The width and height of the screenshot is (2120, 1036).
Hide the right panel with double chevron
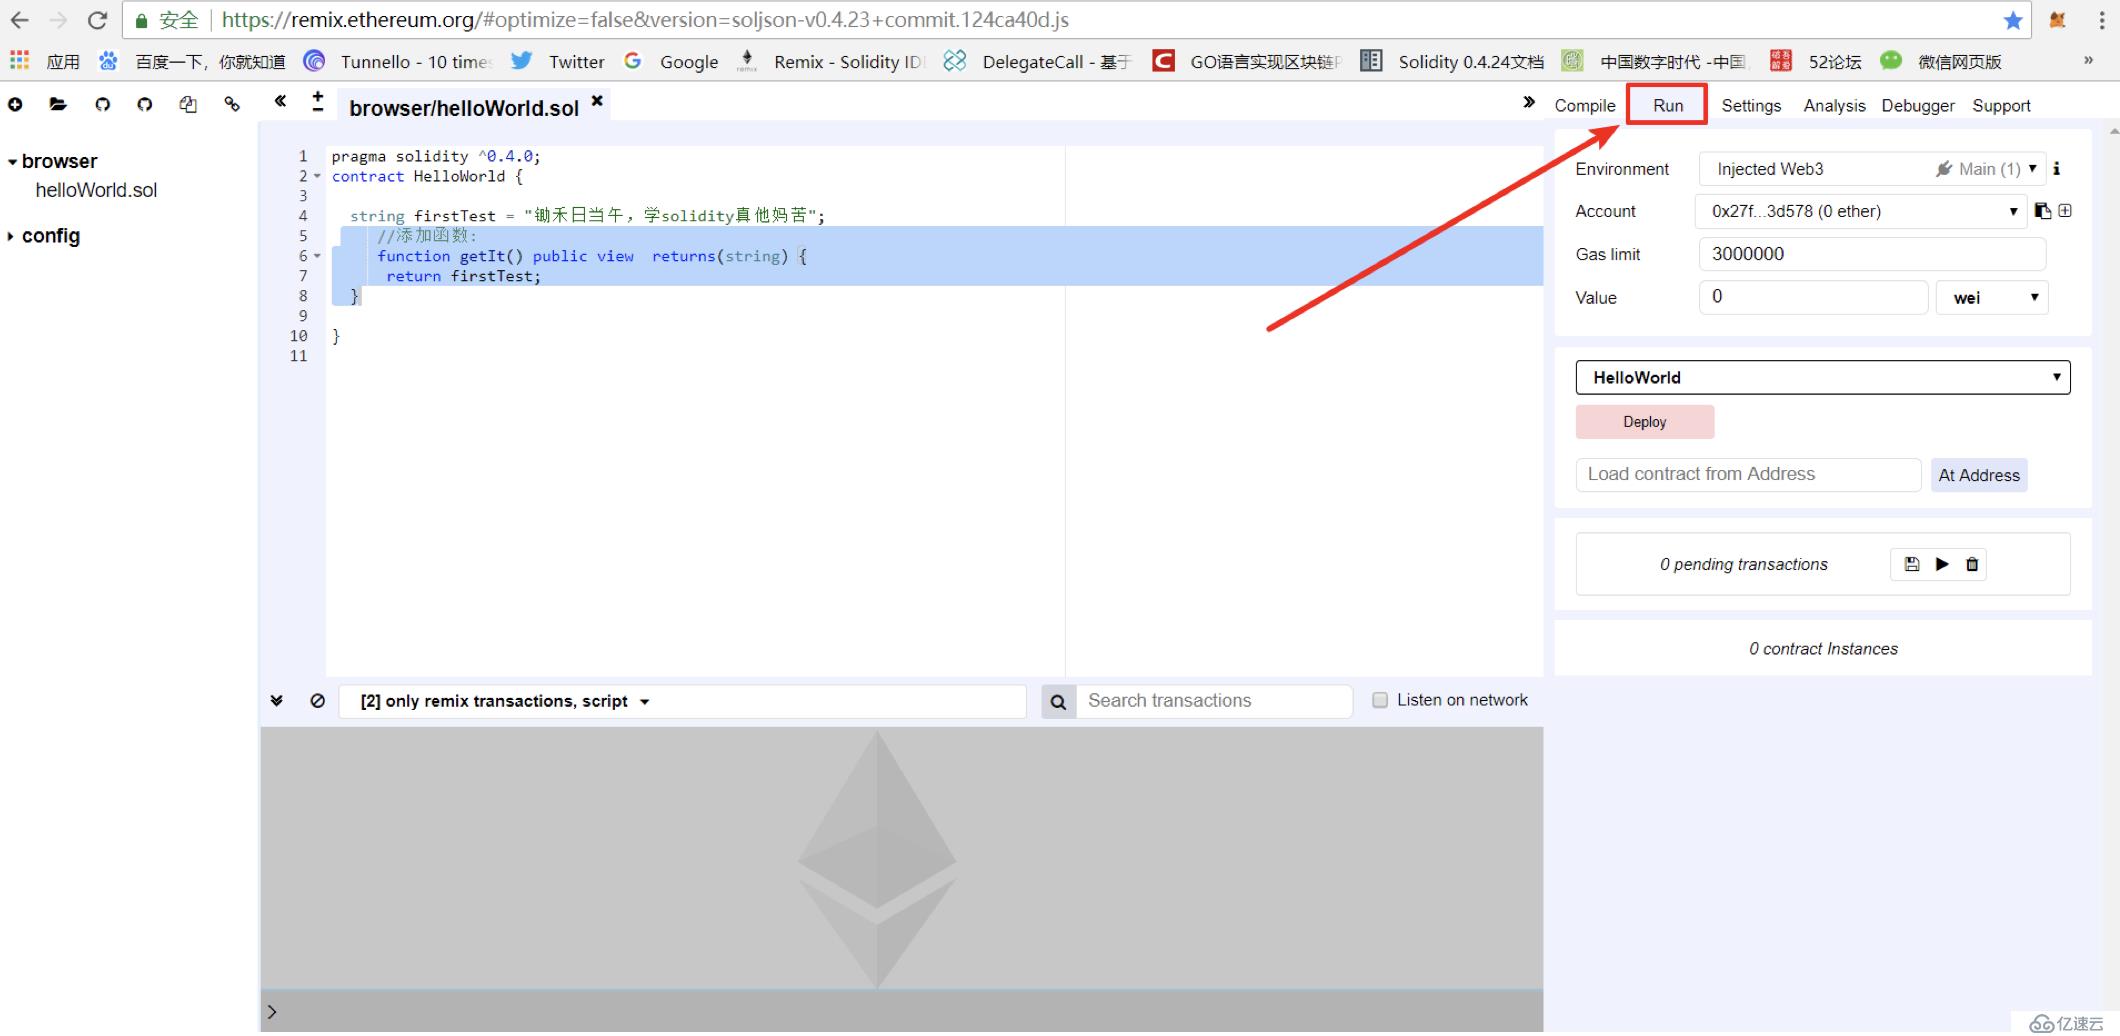[x=1529, y=102]
